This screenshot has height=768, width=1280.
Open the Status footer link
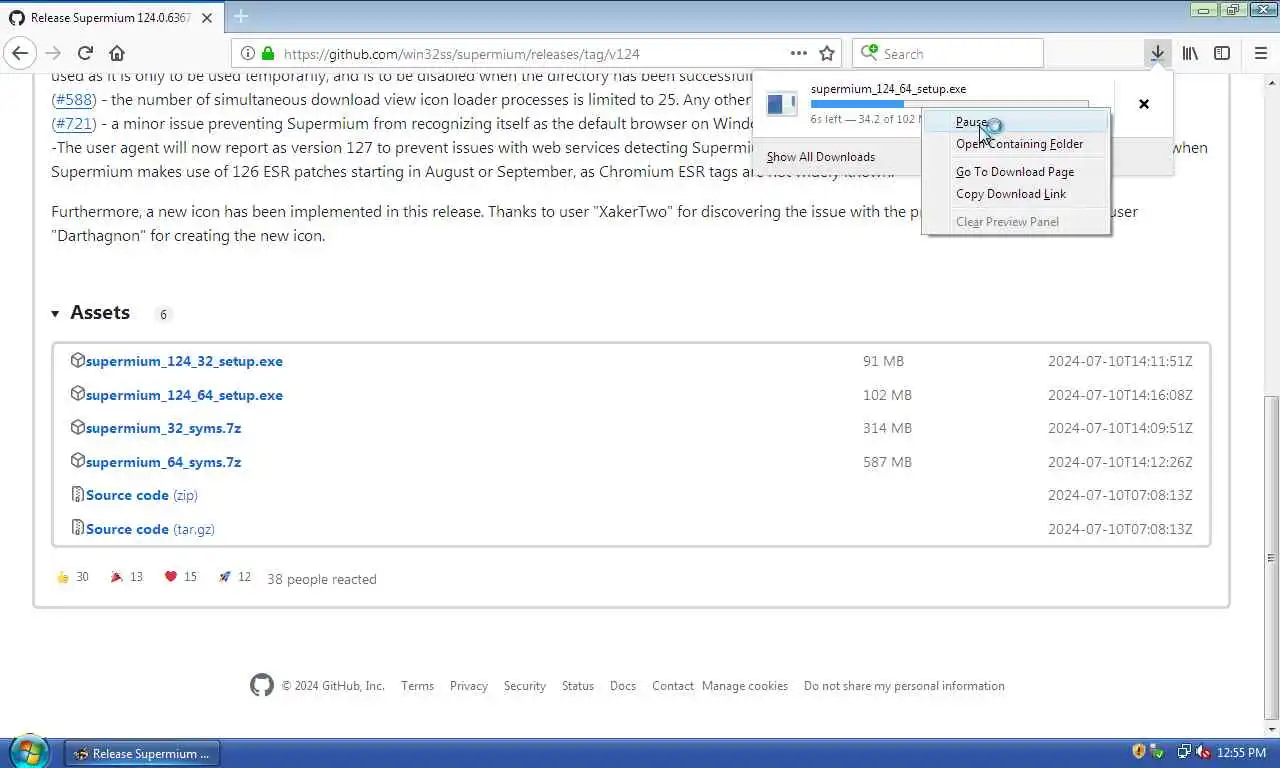click(578, 686)
